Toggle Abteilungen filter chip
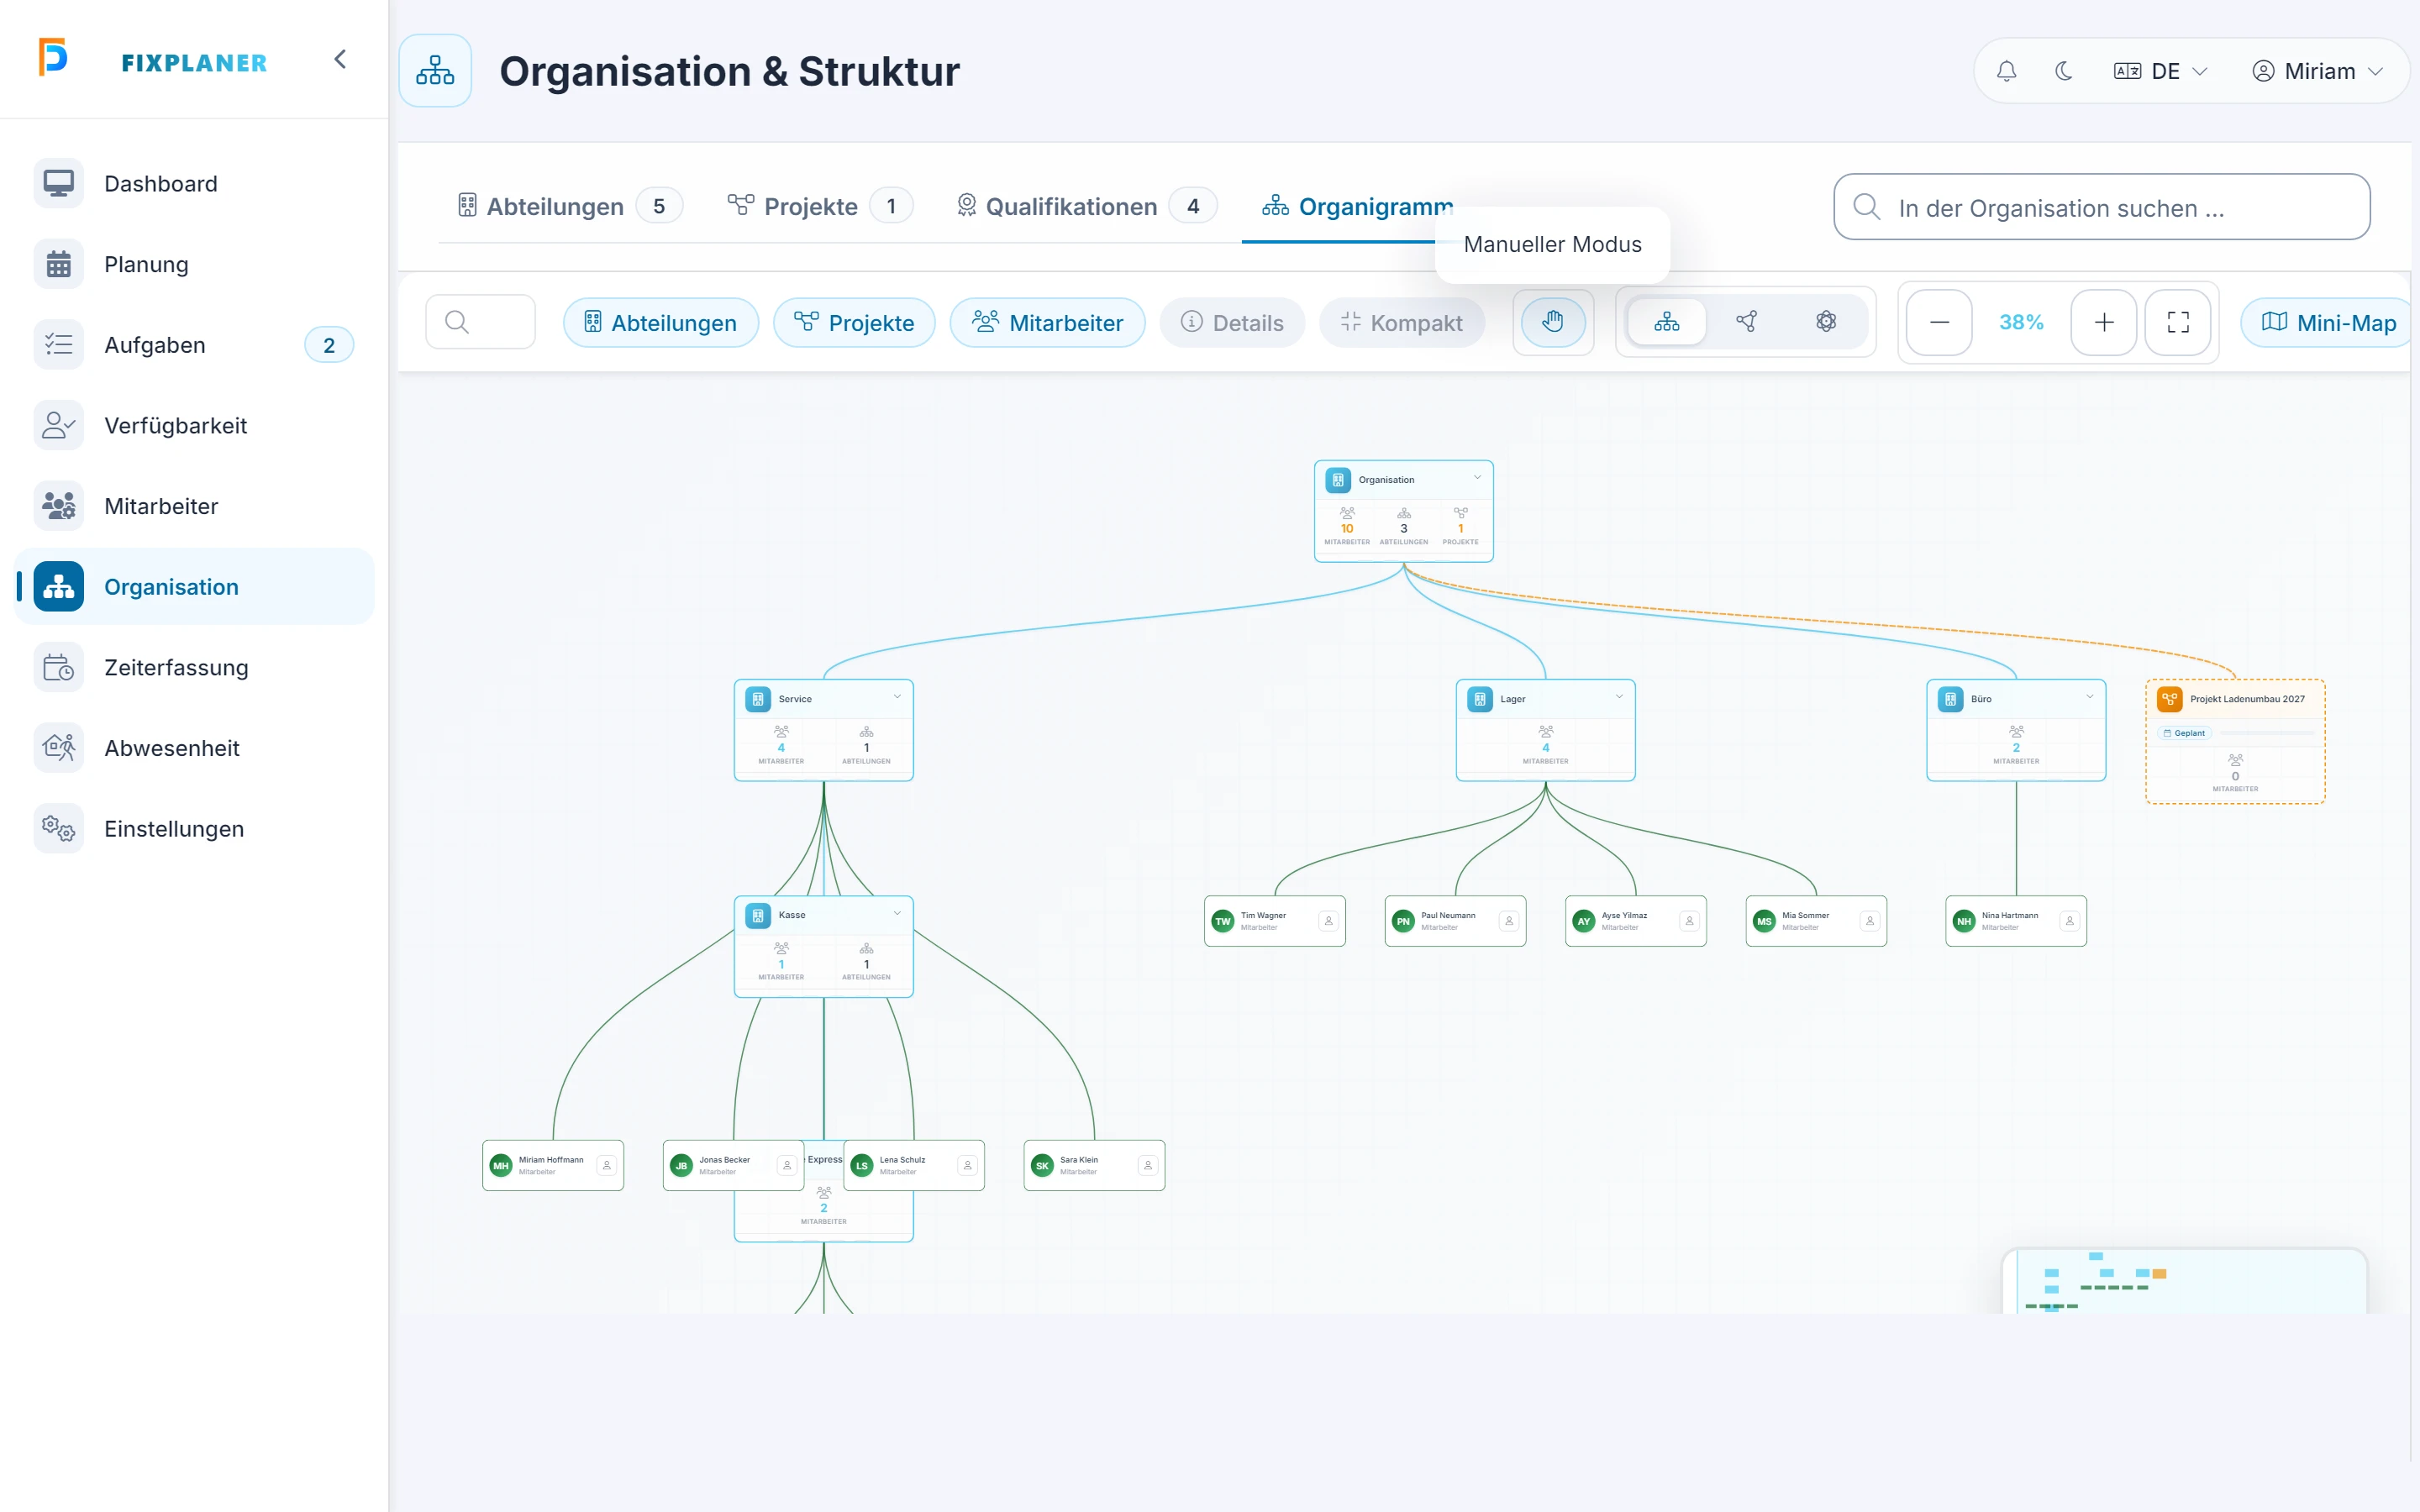The width and height of the screenshot is (2420, 1512). [x=660, y=322]
